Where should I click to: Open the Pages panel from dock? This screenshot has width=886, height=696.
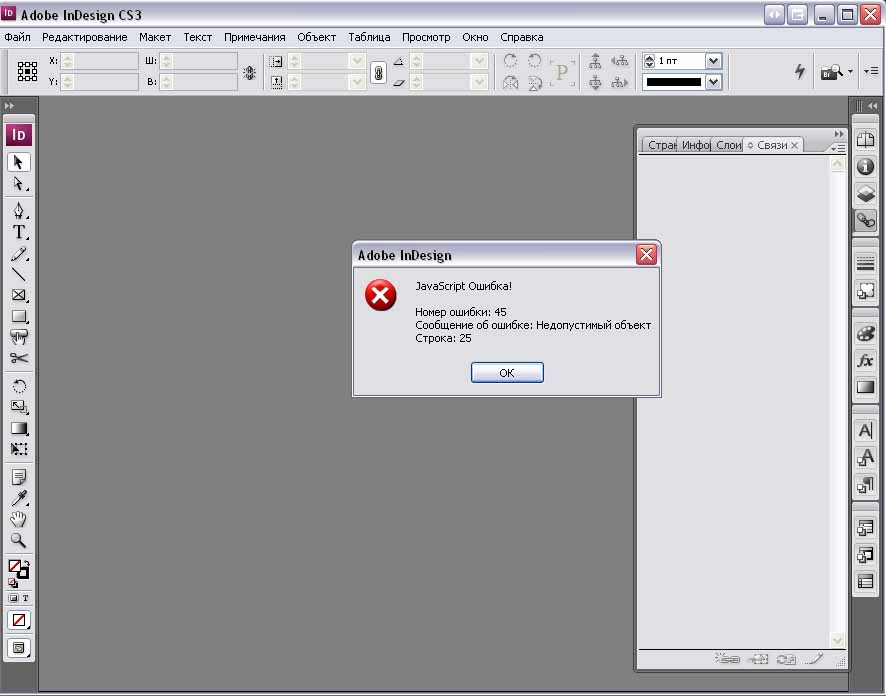point(865,139)
